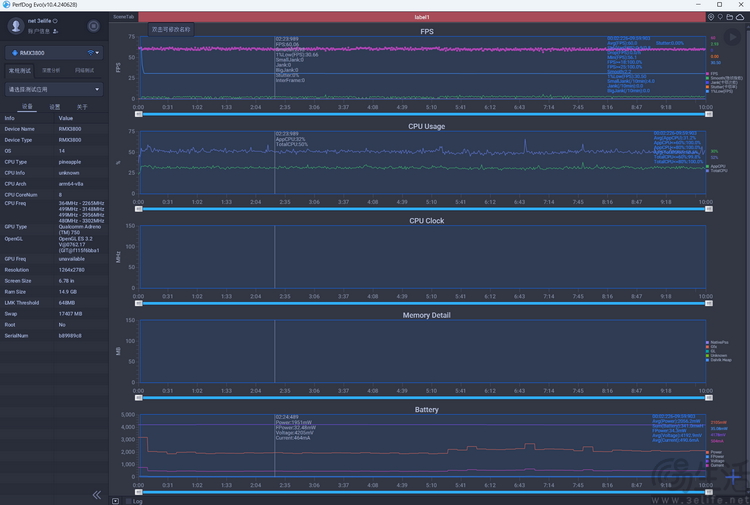Select the 设置 tab
This screenshot has height=505, width=750.
(55, 107)
